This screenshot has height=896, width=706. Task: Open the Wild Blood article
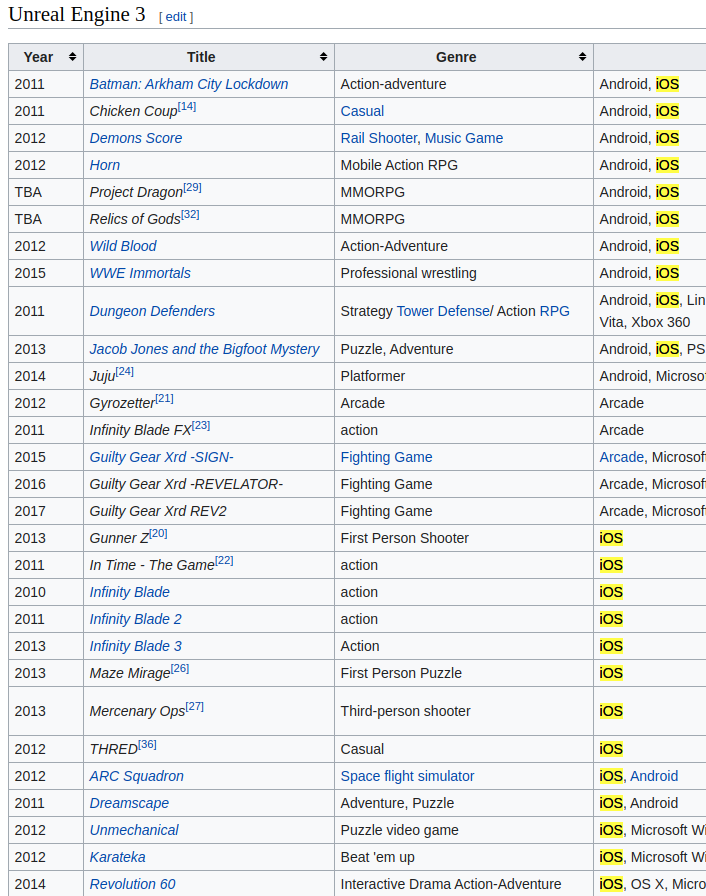(123, 246)
